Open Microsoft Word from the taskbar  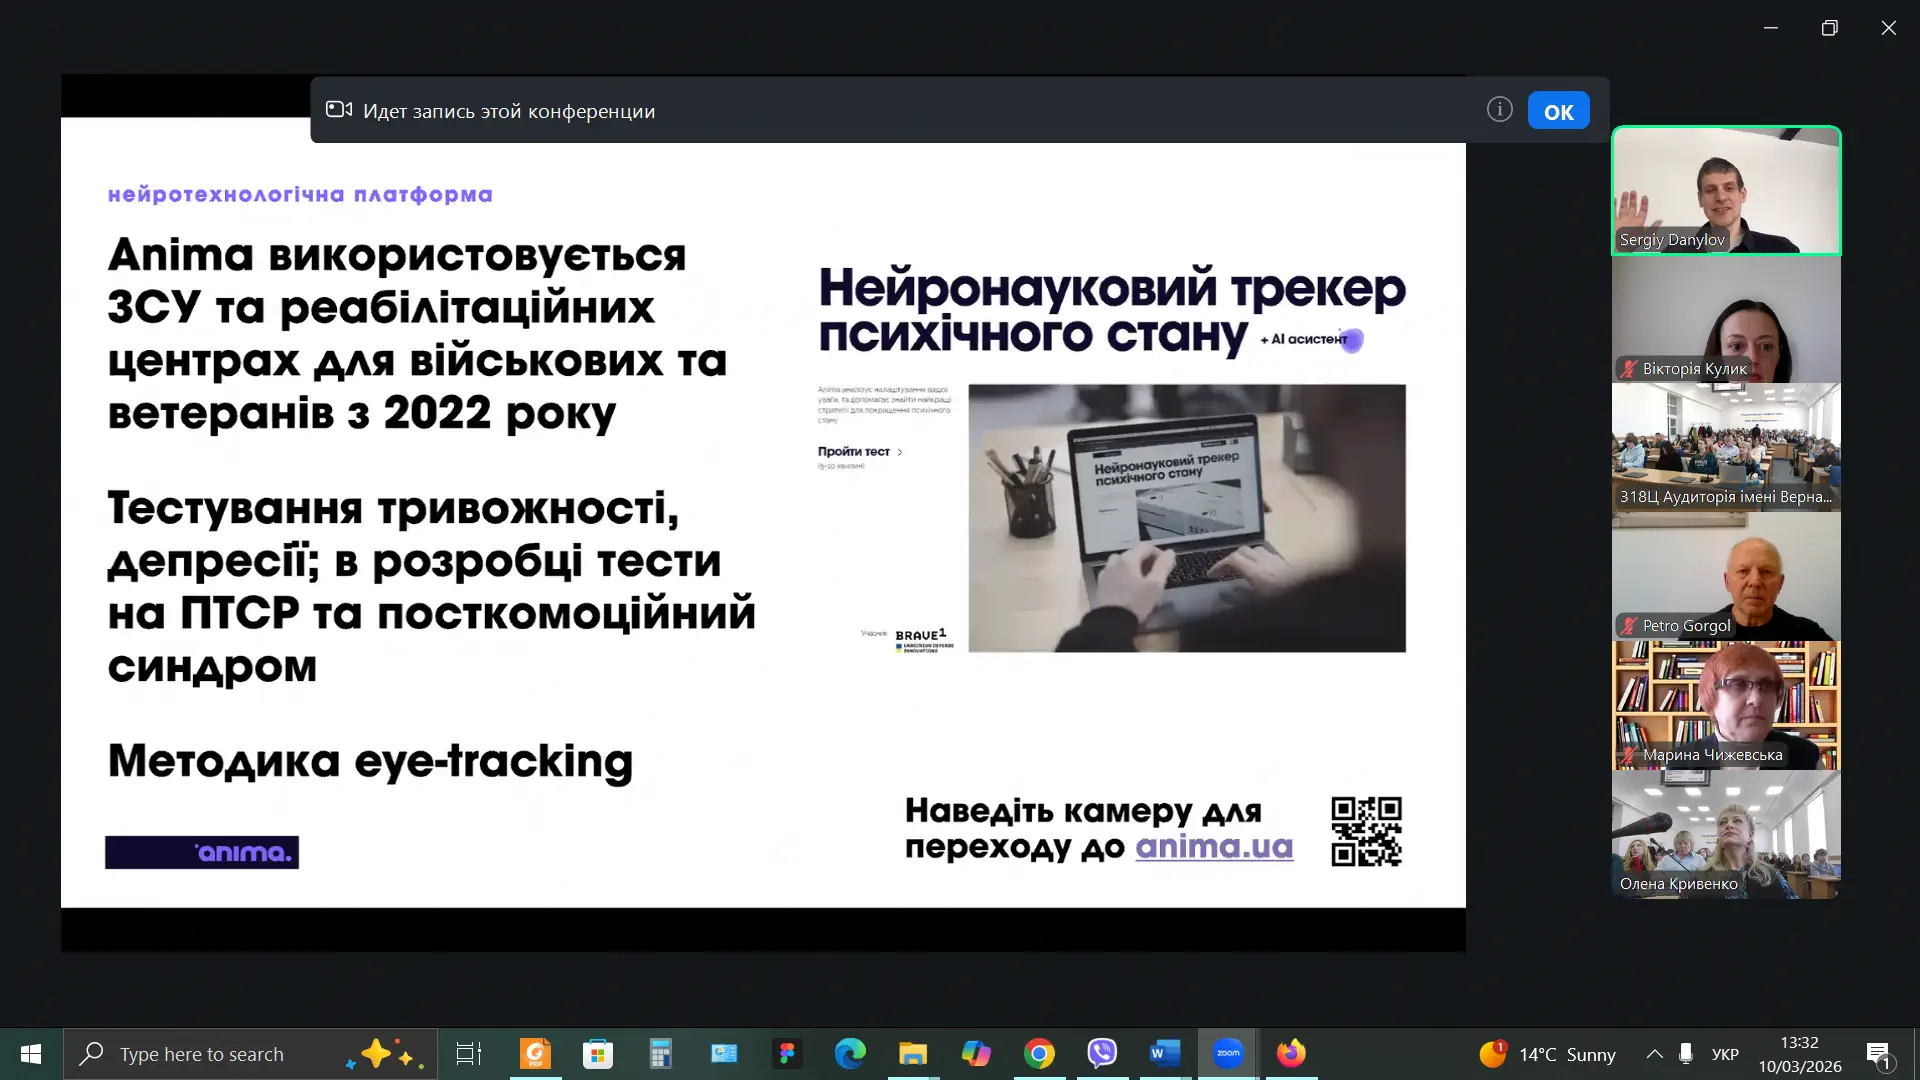tap(1165, 1053)
